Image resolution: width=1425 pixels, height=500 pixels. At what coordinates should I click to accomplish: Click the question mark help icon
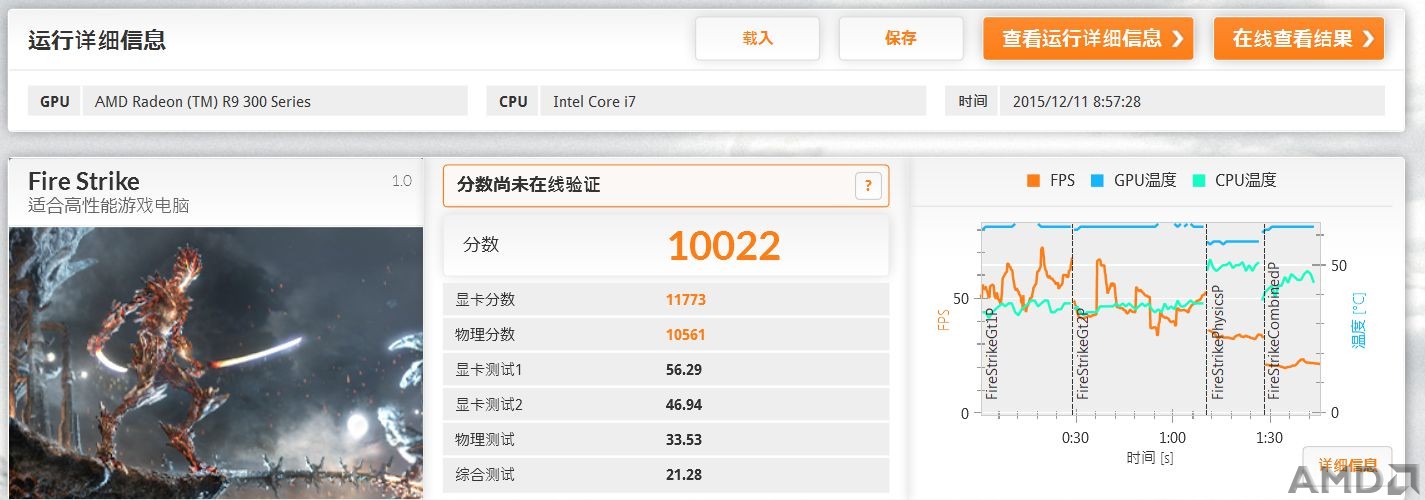tap(868, 185)
